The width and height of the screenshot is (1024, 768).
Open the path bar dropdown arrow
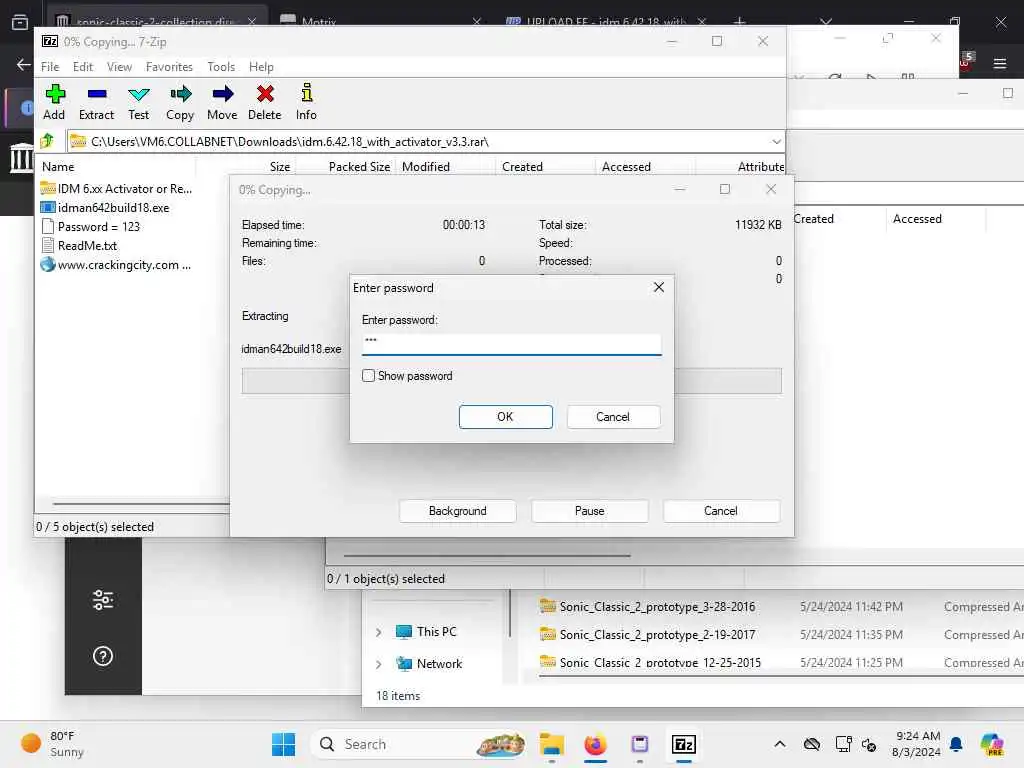(x=776, y=141)
